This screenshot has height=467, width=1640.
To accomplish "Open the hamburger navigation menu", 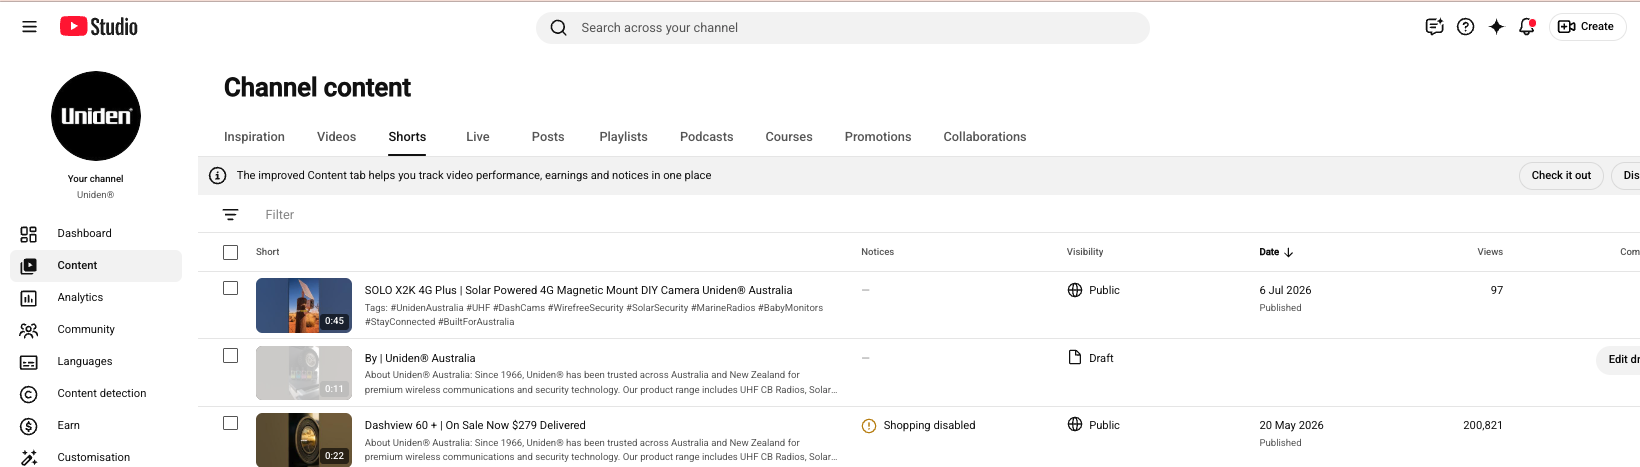I will click(x=29, y=27).
